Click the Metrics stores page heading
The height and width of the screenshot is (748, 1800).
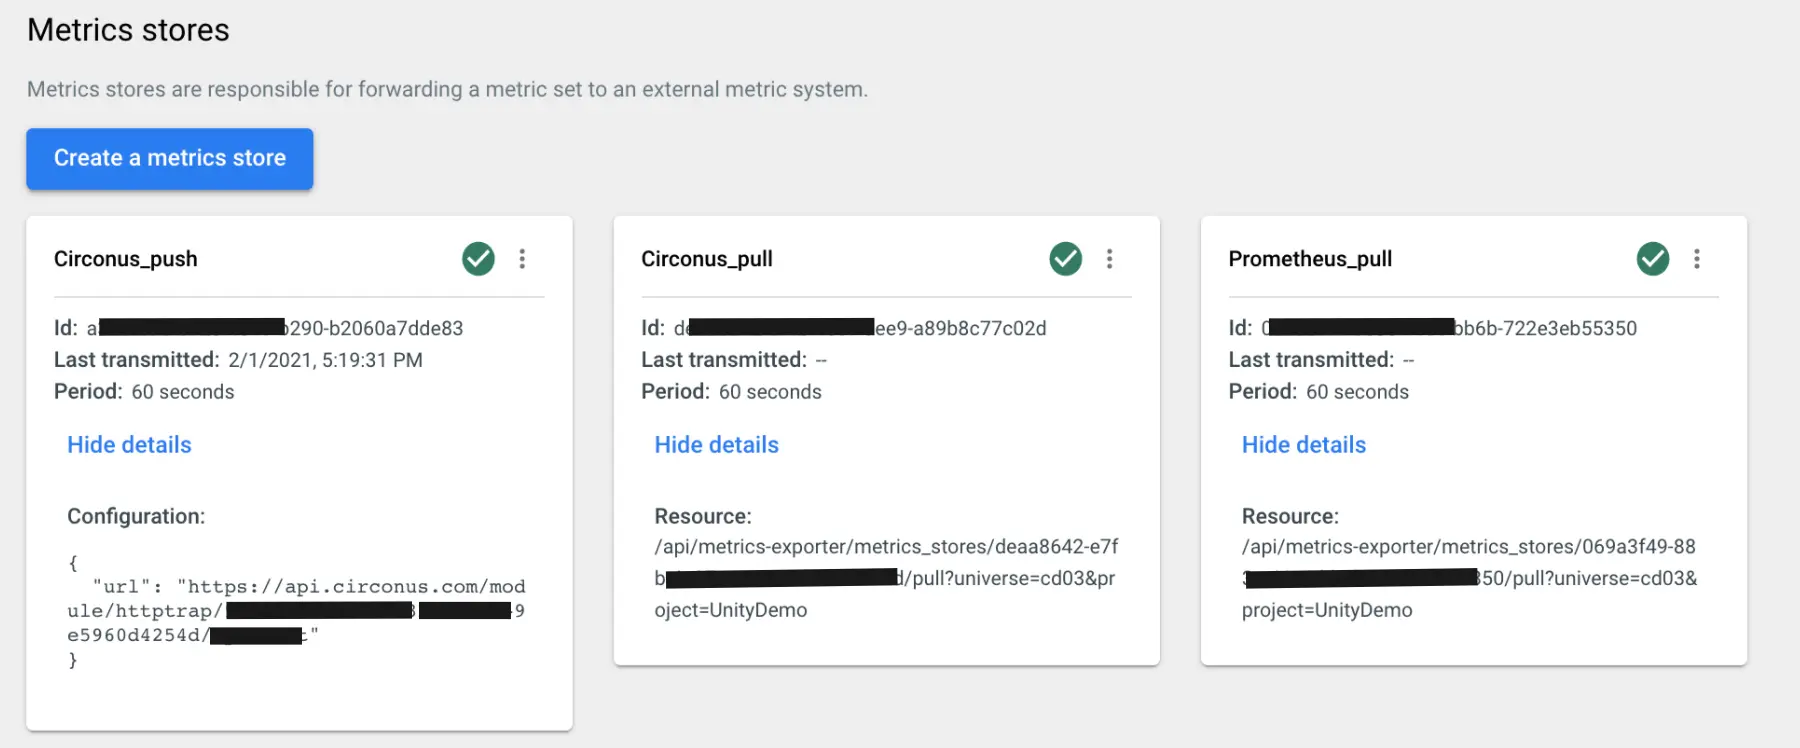click(x=128, y=30)
